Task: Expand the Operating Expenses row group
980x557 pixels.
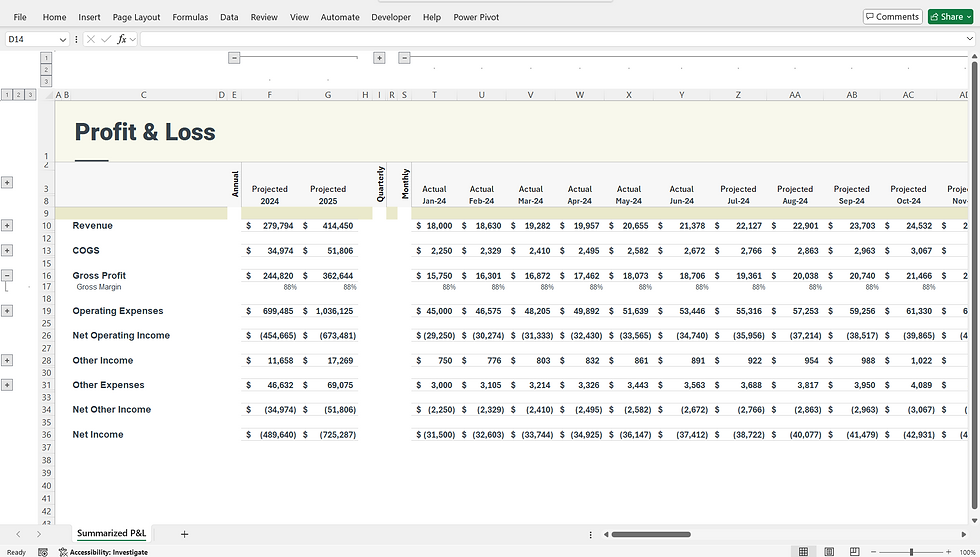Action: 7,311
